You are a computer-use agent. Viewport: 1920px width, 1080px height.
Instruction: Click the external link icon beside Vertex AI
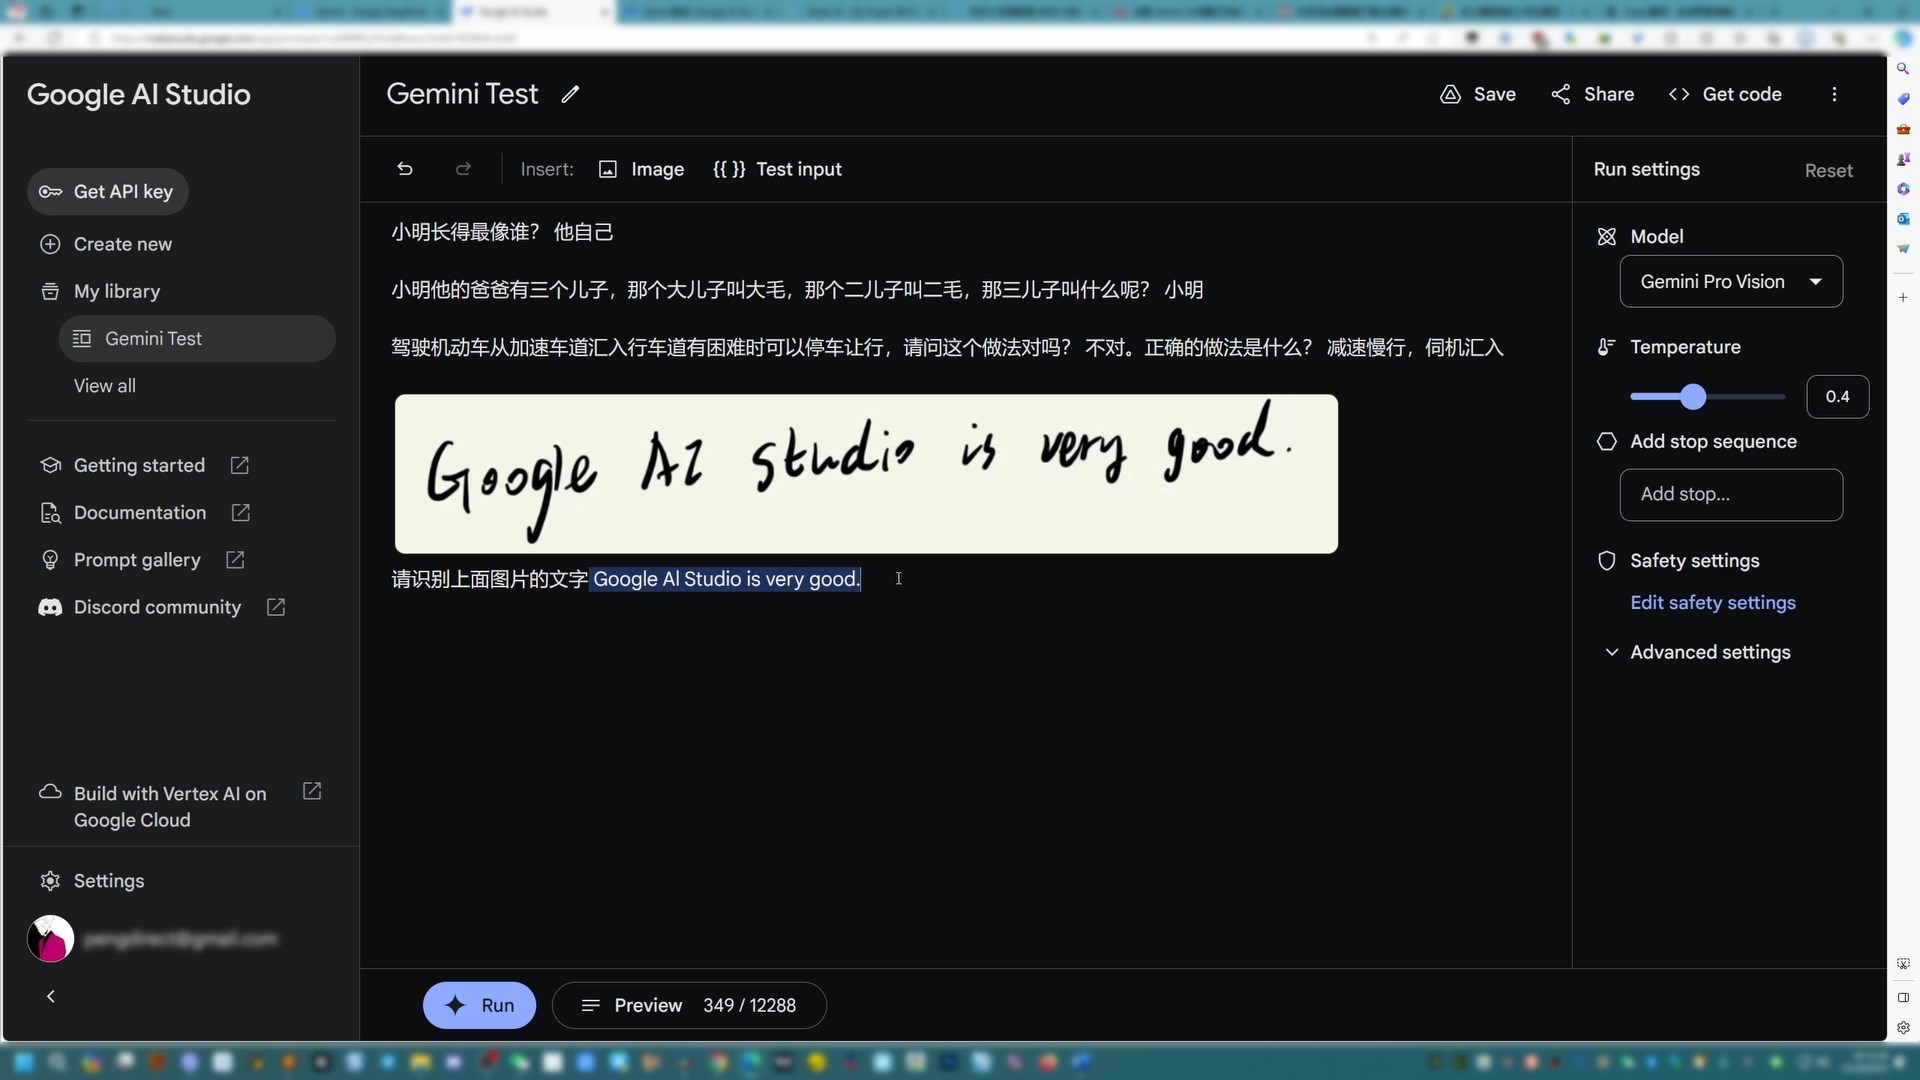tap(312, 792)
